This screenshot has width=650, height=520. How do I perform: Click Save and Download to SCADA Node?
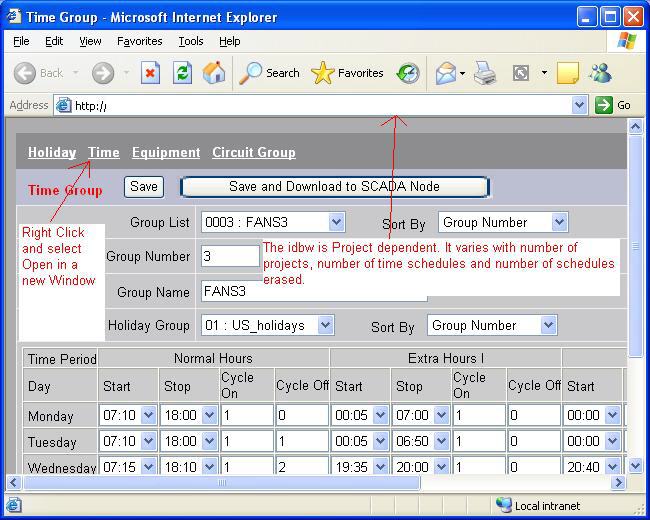(335, 187)
